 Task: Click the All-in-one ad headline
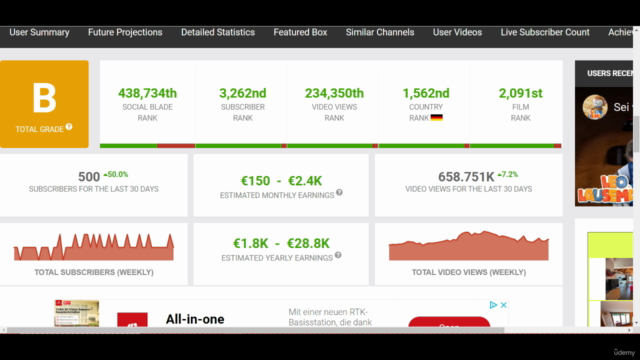[195, 319]
